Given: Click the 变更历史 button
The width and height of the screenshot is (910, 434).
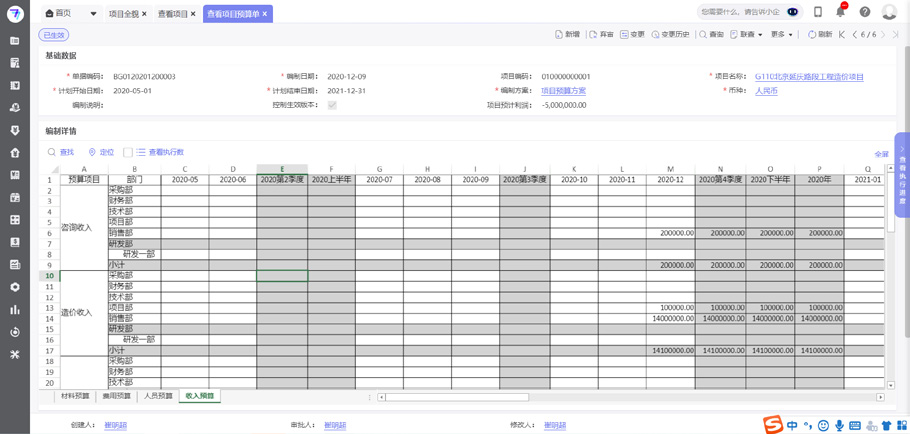Looking at the screenshot, I should [670, 34].
